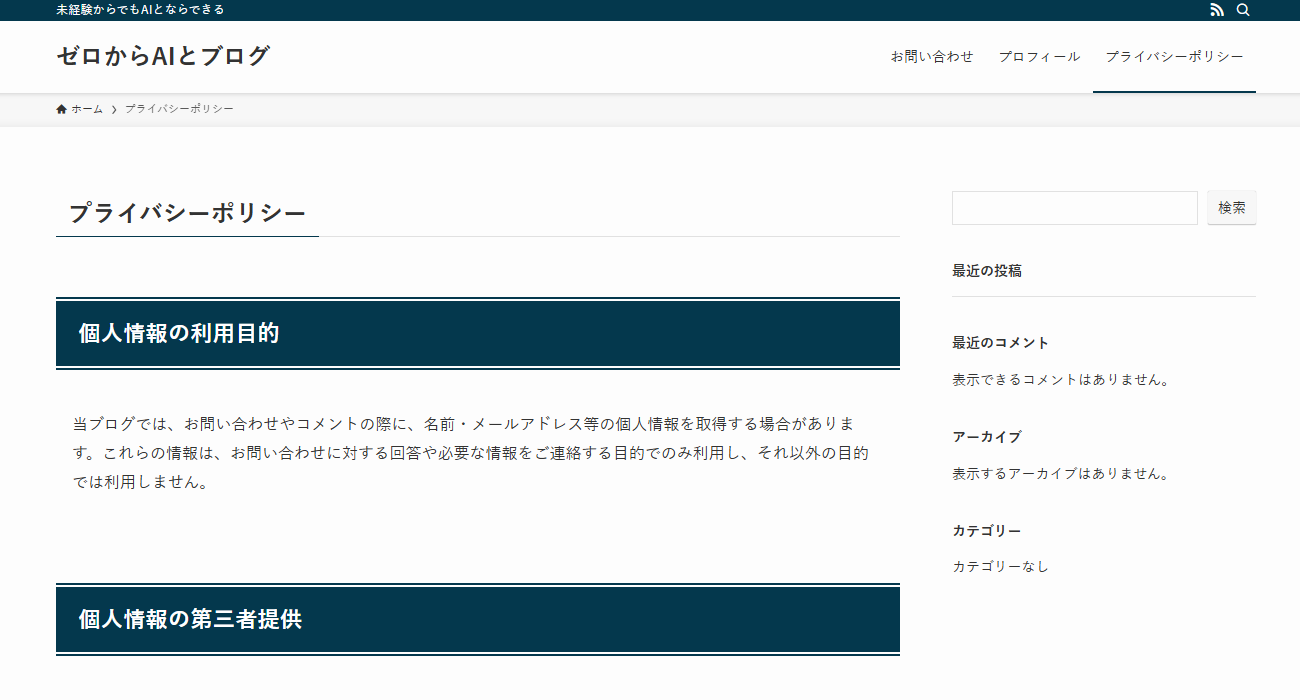Click the tagline 未経験からでもAIとならできる
This screenshot has height=700, width=1300.
(x=140, y=10)
